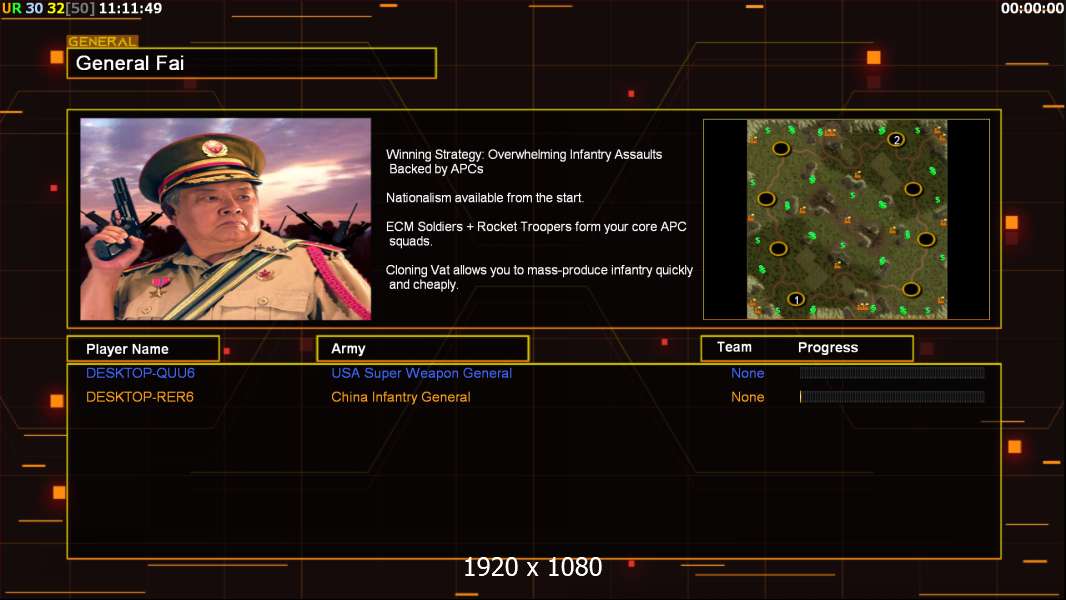Click the Player Name column header

(x=143, y=349)
